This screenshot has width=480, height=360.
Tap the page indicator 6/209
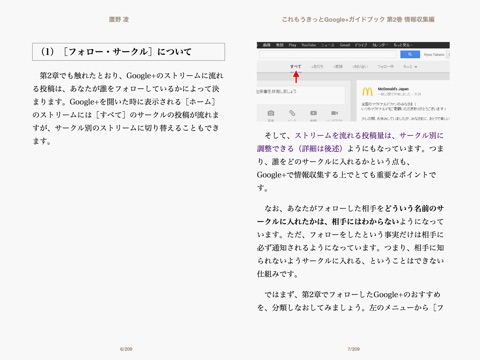(x=126, y=349)
